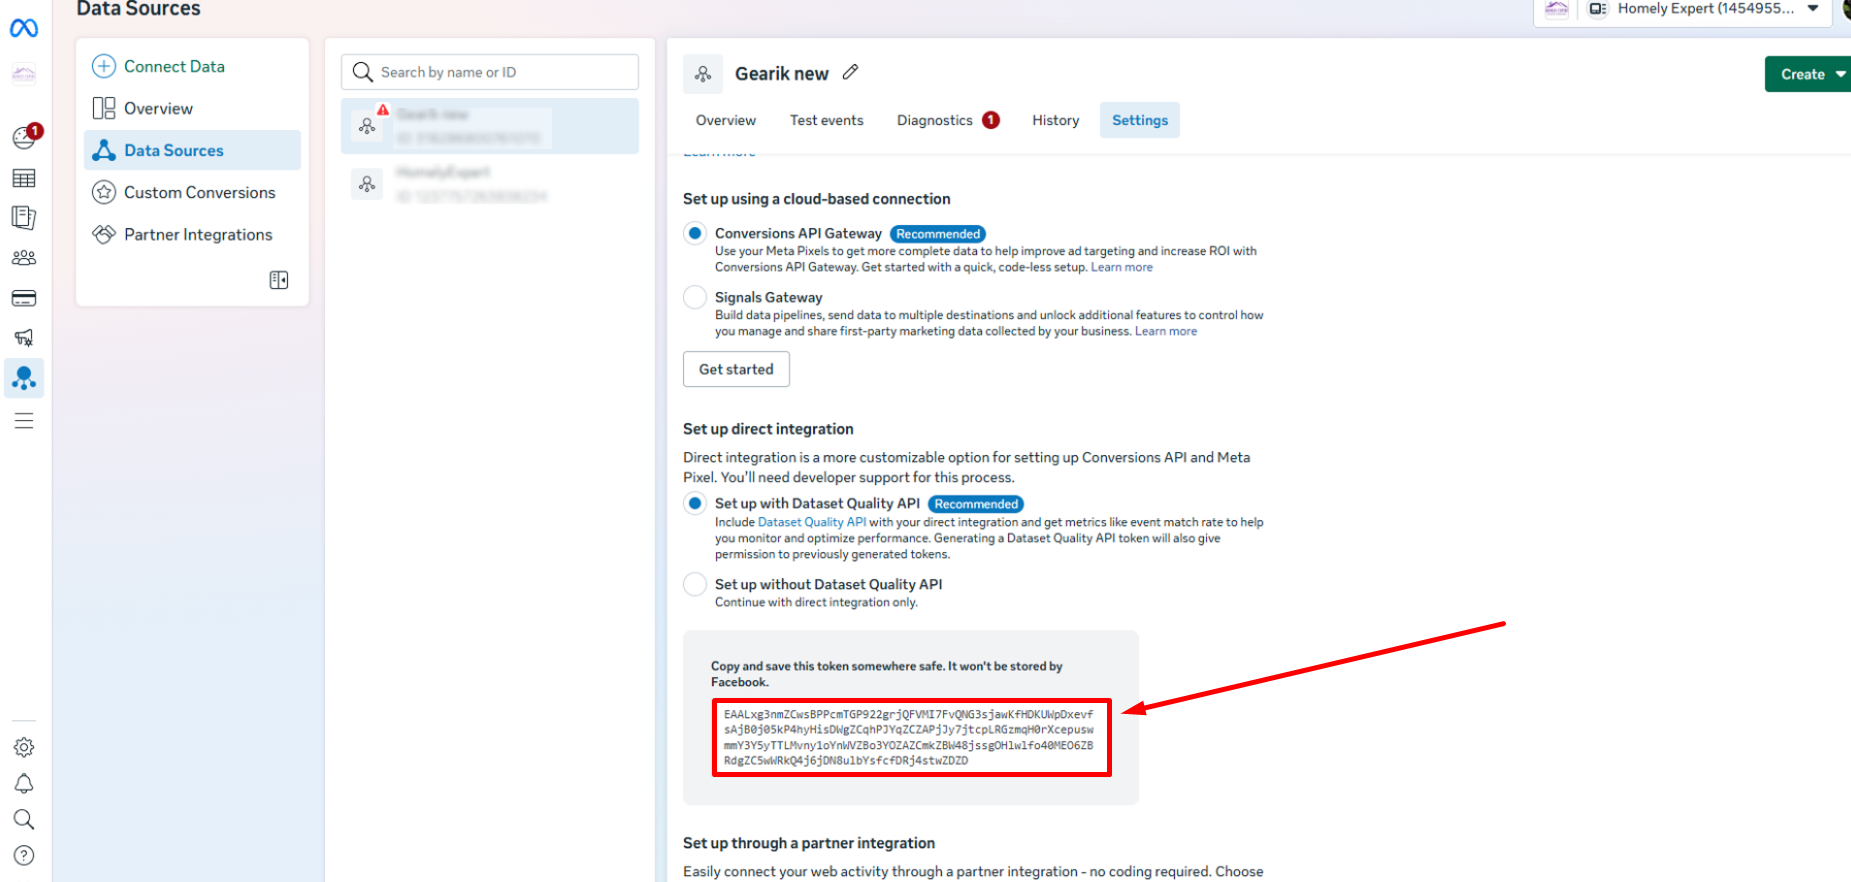Viewport: 1851px width, 882px height.
Task: Click the search magnifier in left rail
Action: (x=24, y=820)
